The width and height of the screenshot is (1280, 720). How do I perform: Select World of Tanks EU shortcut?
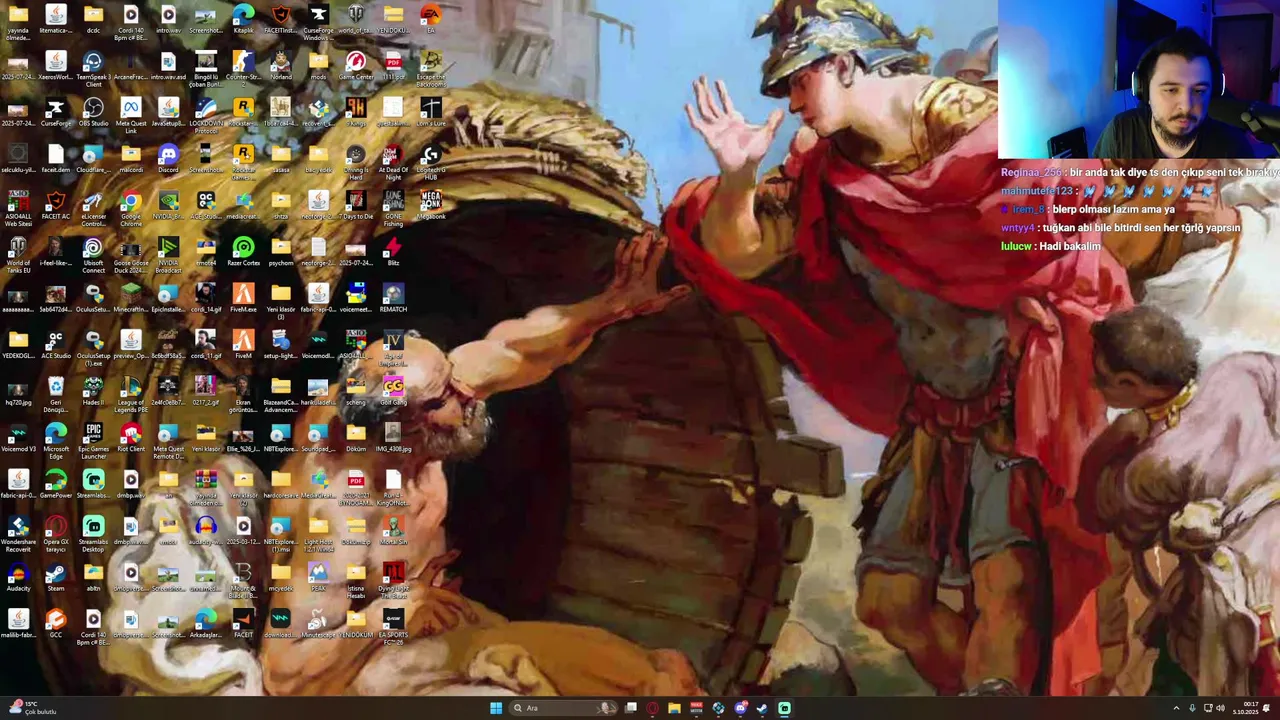(x=18, y=255)
